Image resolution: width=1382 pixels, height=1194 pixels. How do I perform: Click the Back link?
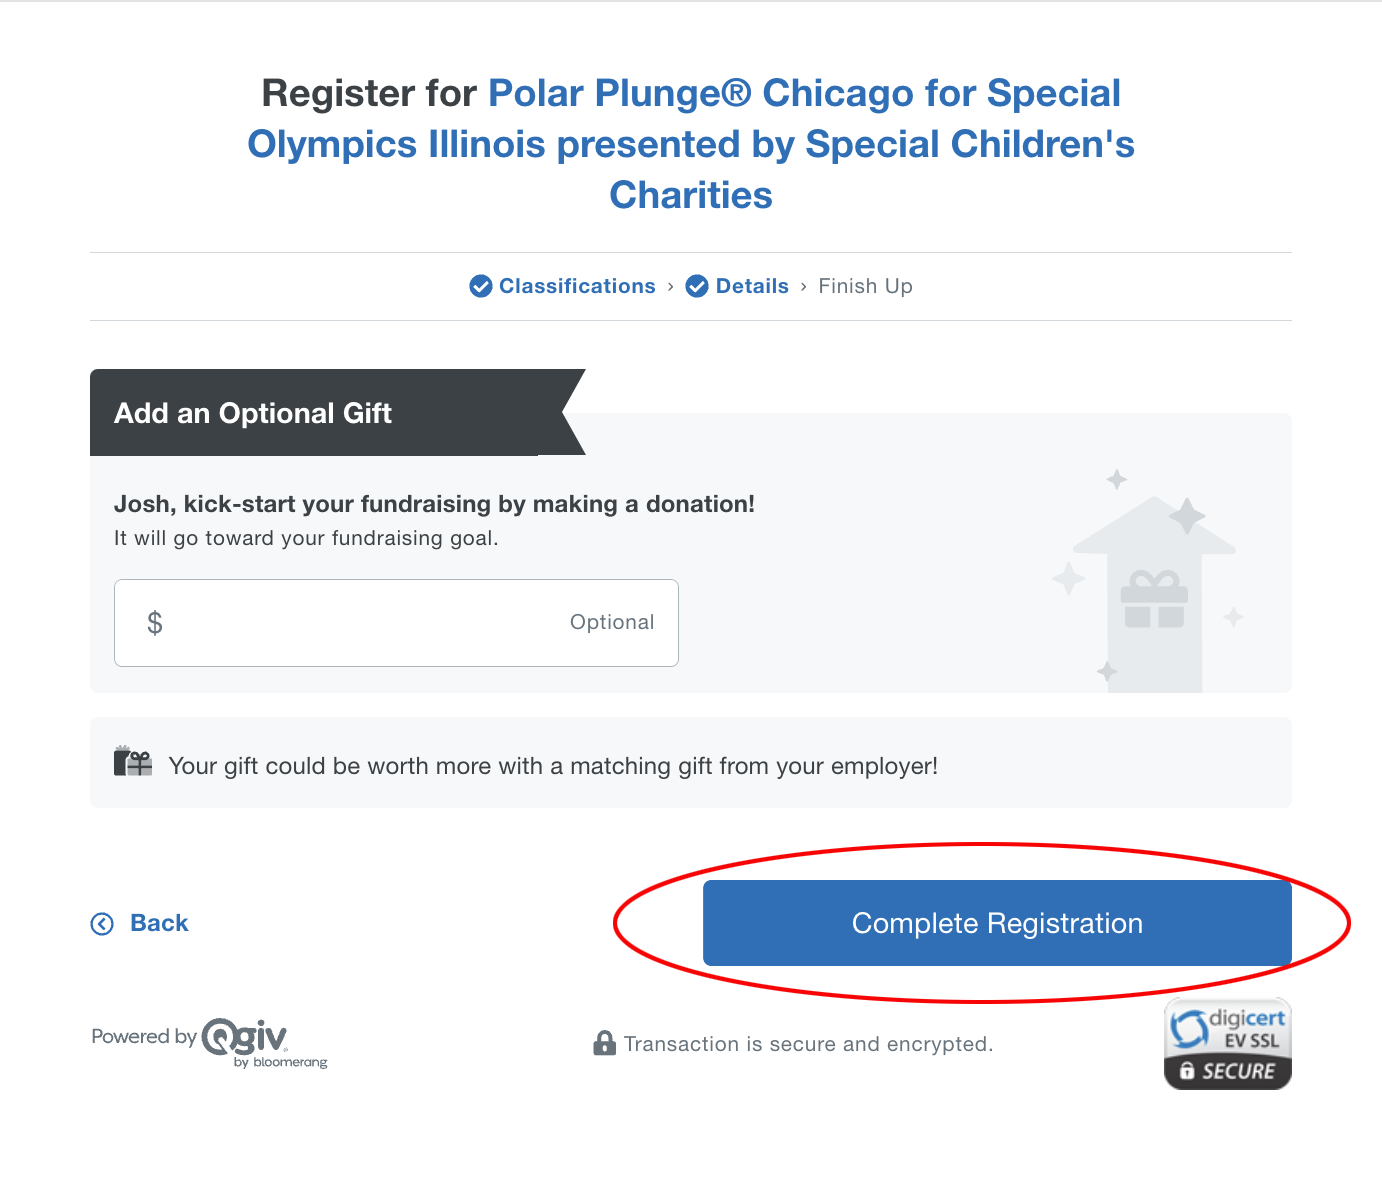[159, 923]
